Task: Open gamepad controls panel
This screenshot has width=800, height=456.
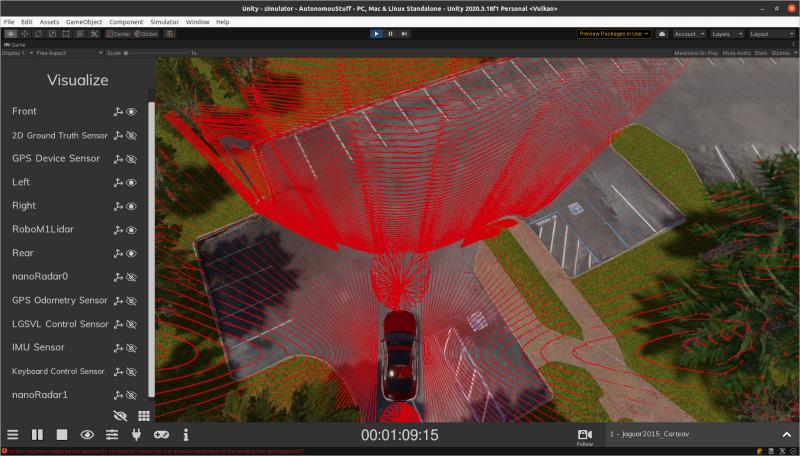Action: [161, 435]
